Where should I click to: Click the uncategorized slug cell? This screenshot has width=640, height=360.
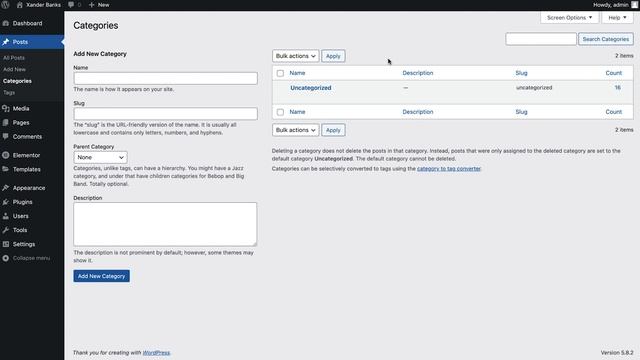(x=534, y=88)
